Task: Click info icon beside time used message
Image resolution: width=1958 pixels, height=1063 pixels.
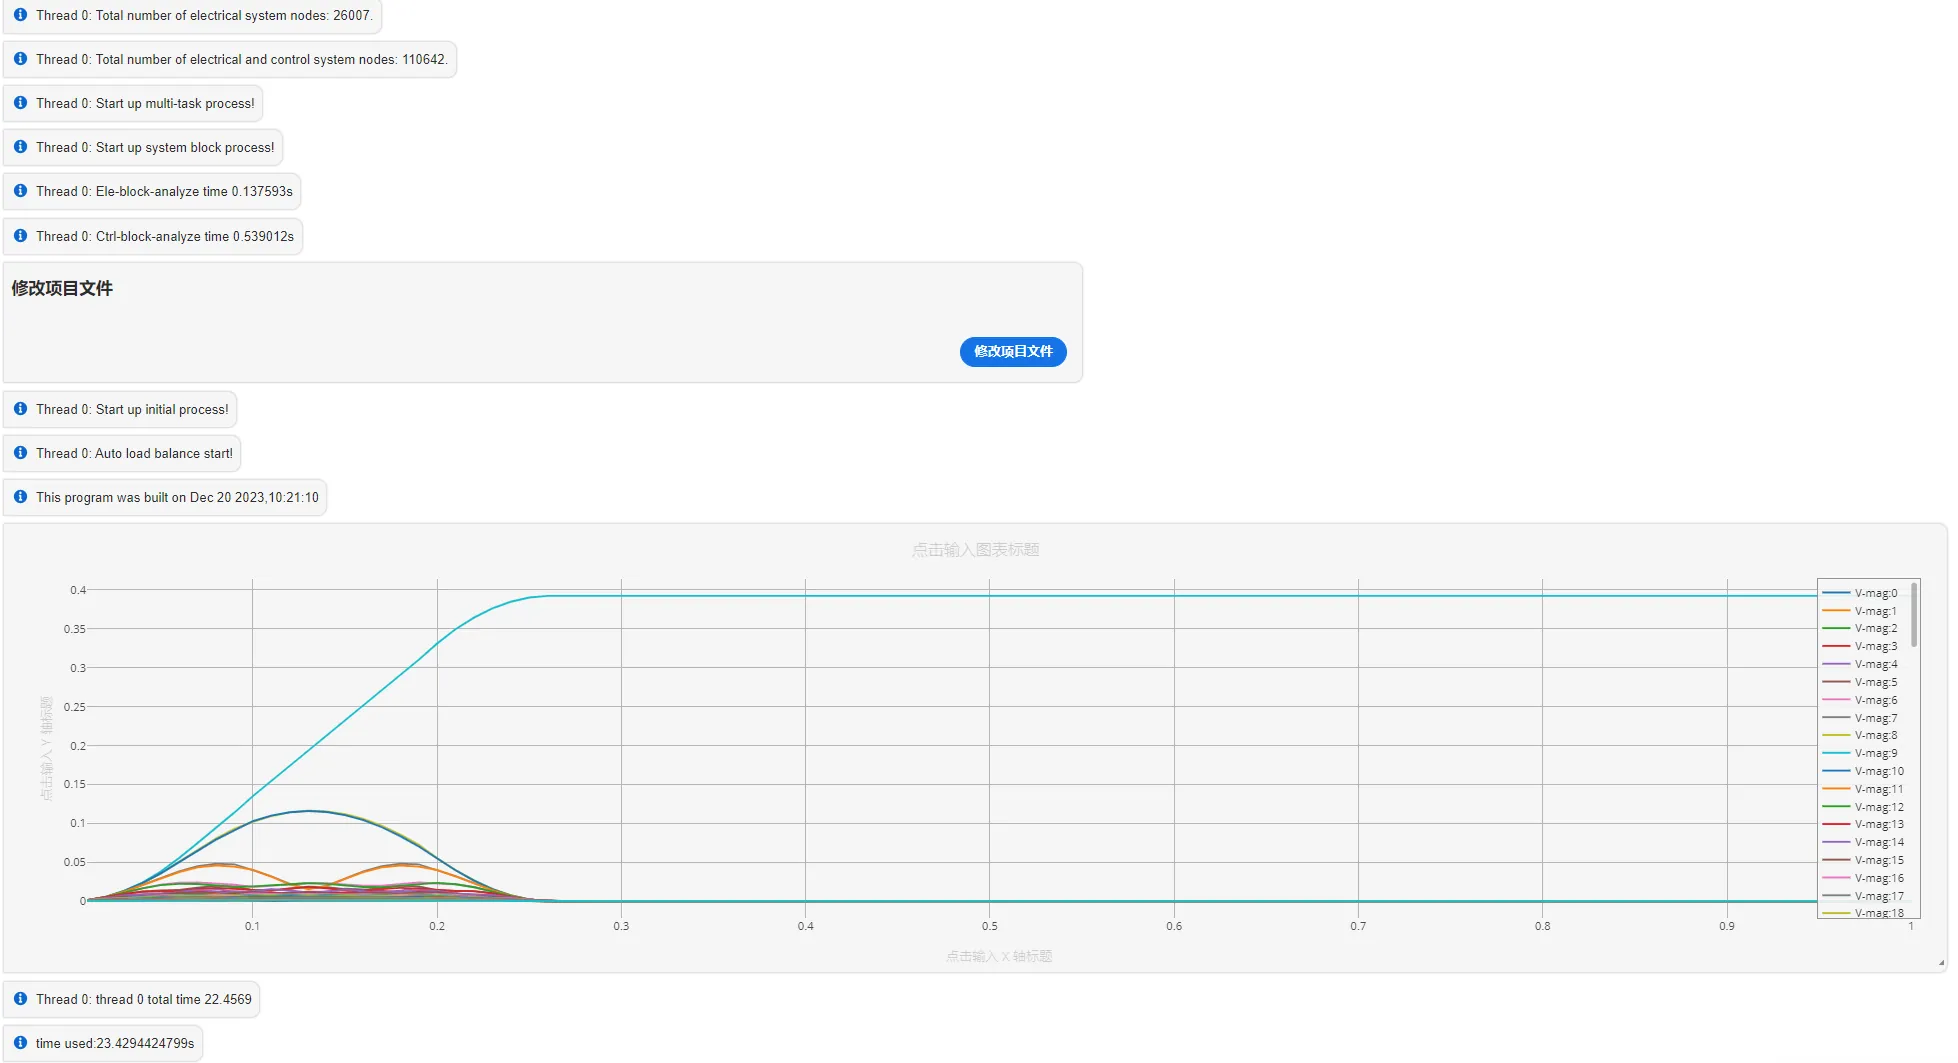Action: click(x=20, y=1043)
